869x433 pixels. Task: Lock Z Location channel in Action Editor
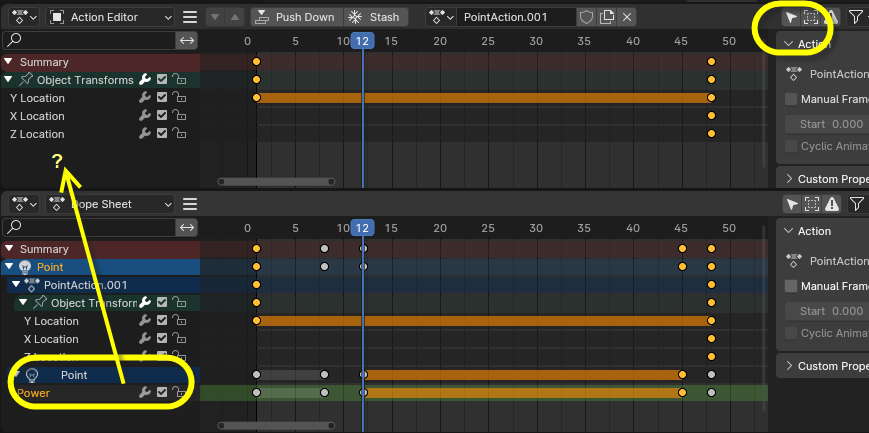[178, 134]
